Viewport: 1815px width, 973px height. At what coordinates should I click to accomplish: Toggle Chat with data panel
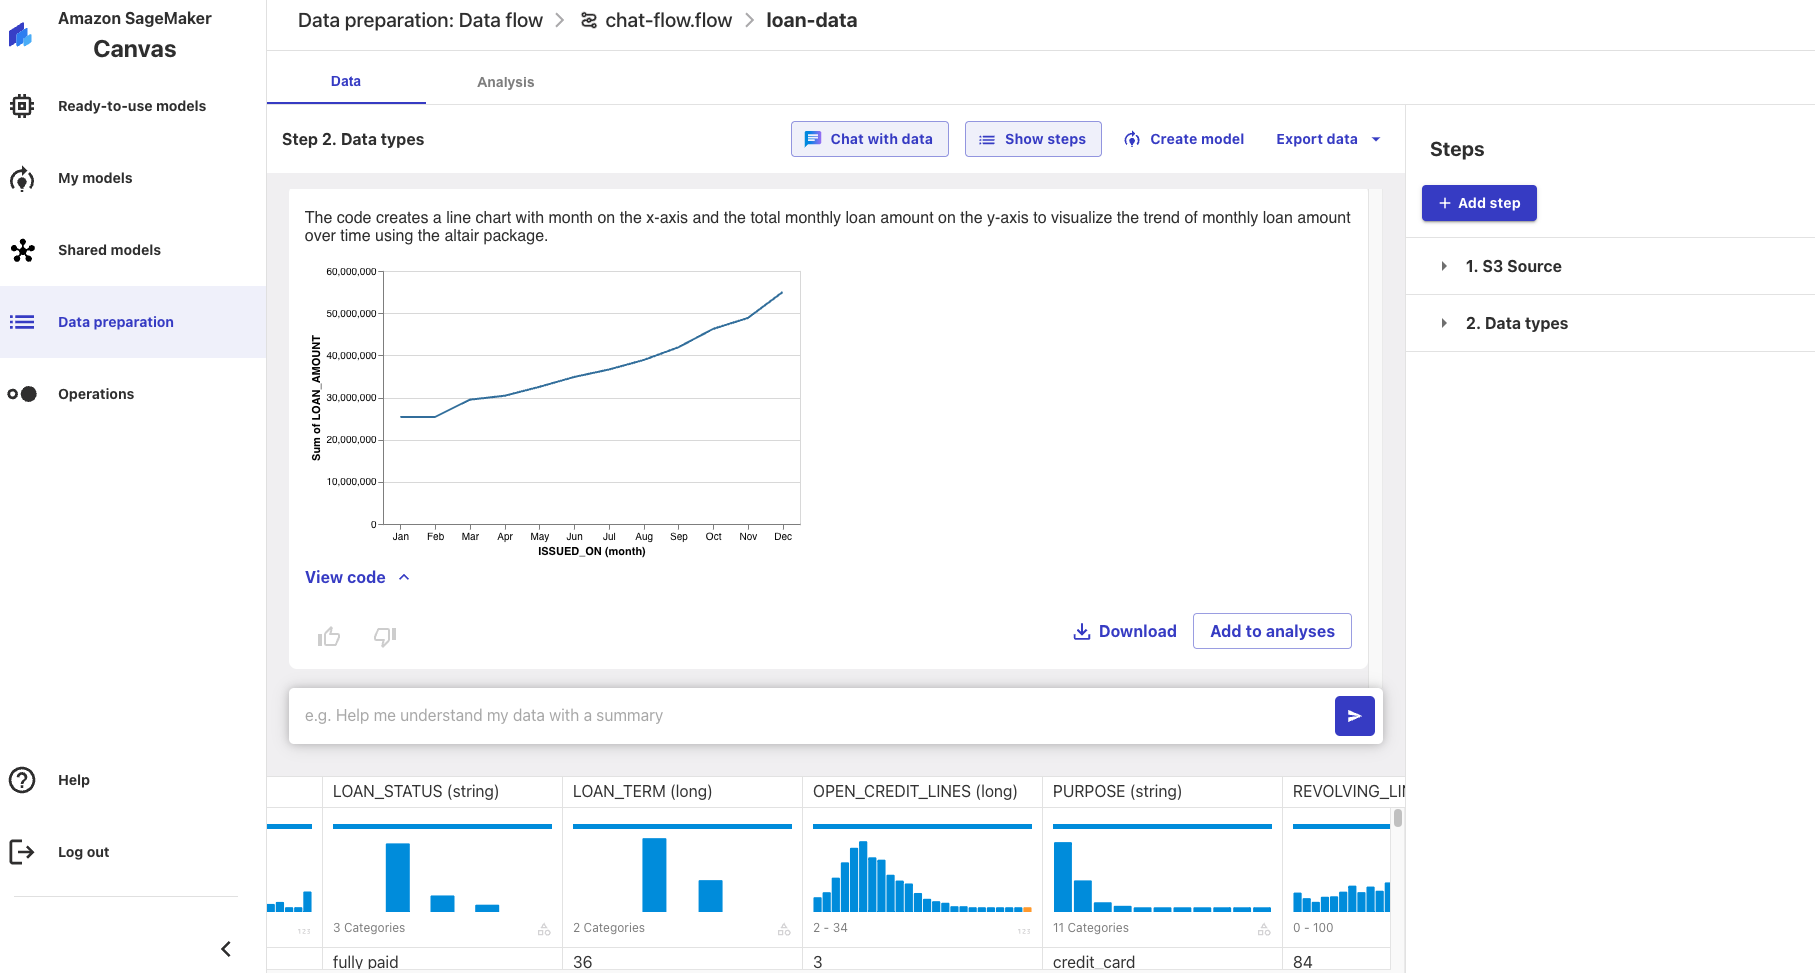pyautogui.click(x=869, y=139)
